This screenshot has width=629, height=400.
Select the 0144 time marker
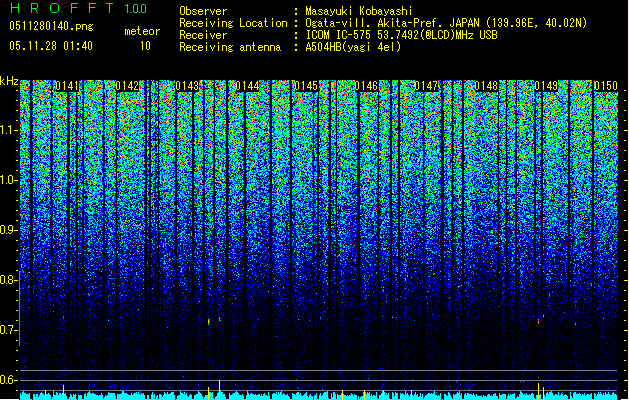(247, 86)
